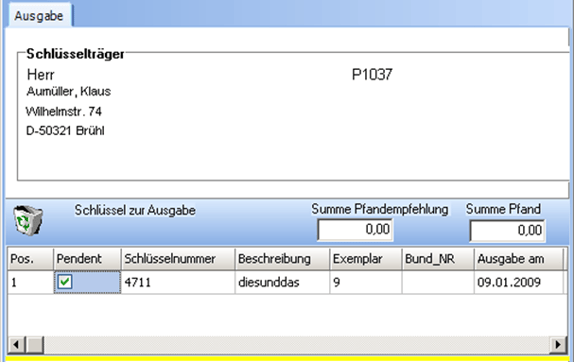
Task: Select the key number 4711 cell
Action: tap(178, 282)
